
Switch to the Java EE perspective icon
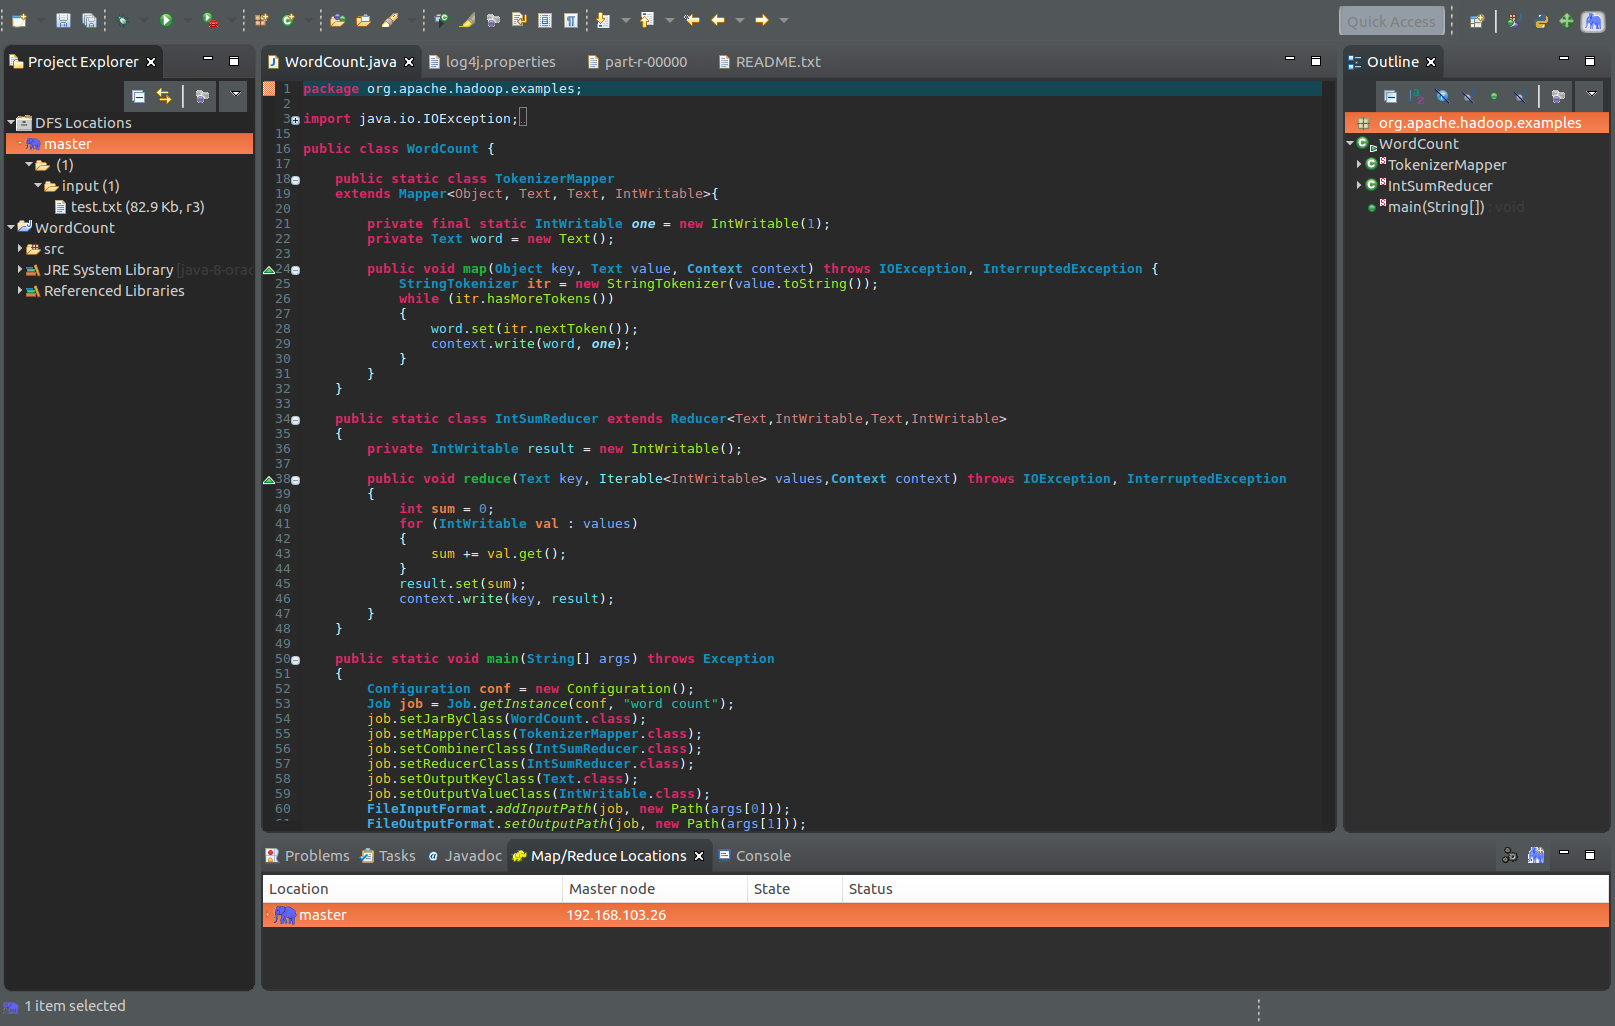click(1513, 20)
